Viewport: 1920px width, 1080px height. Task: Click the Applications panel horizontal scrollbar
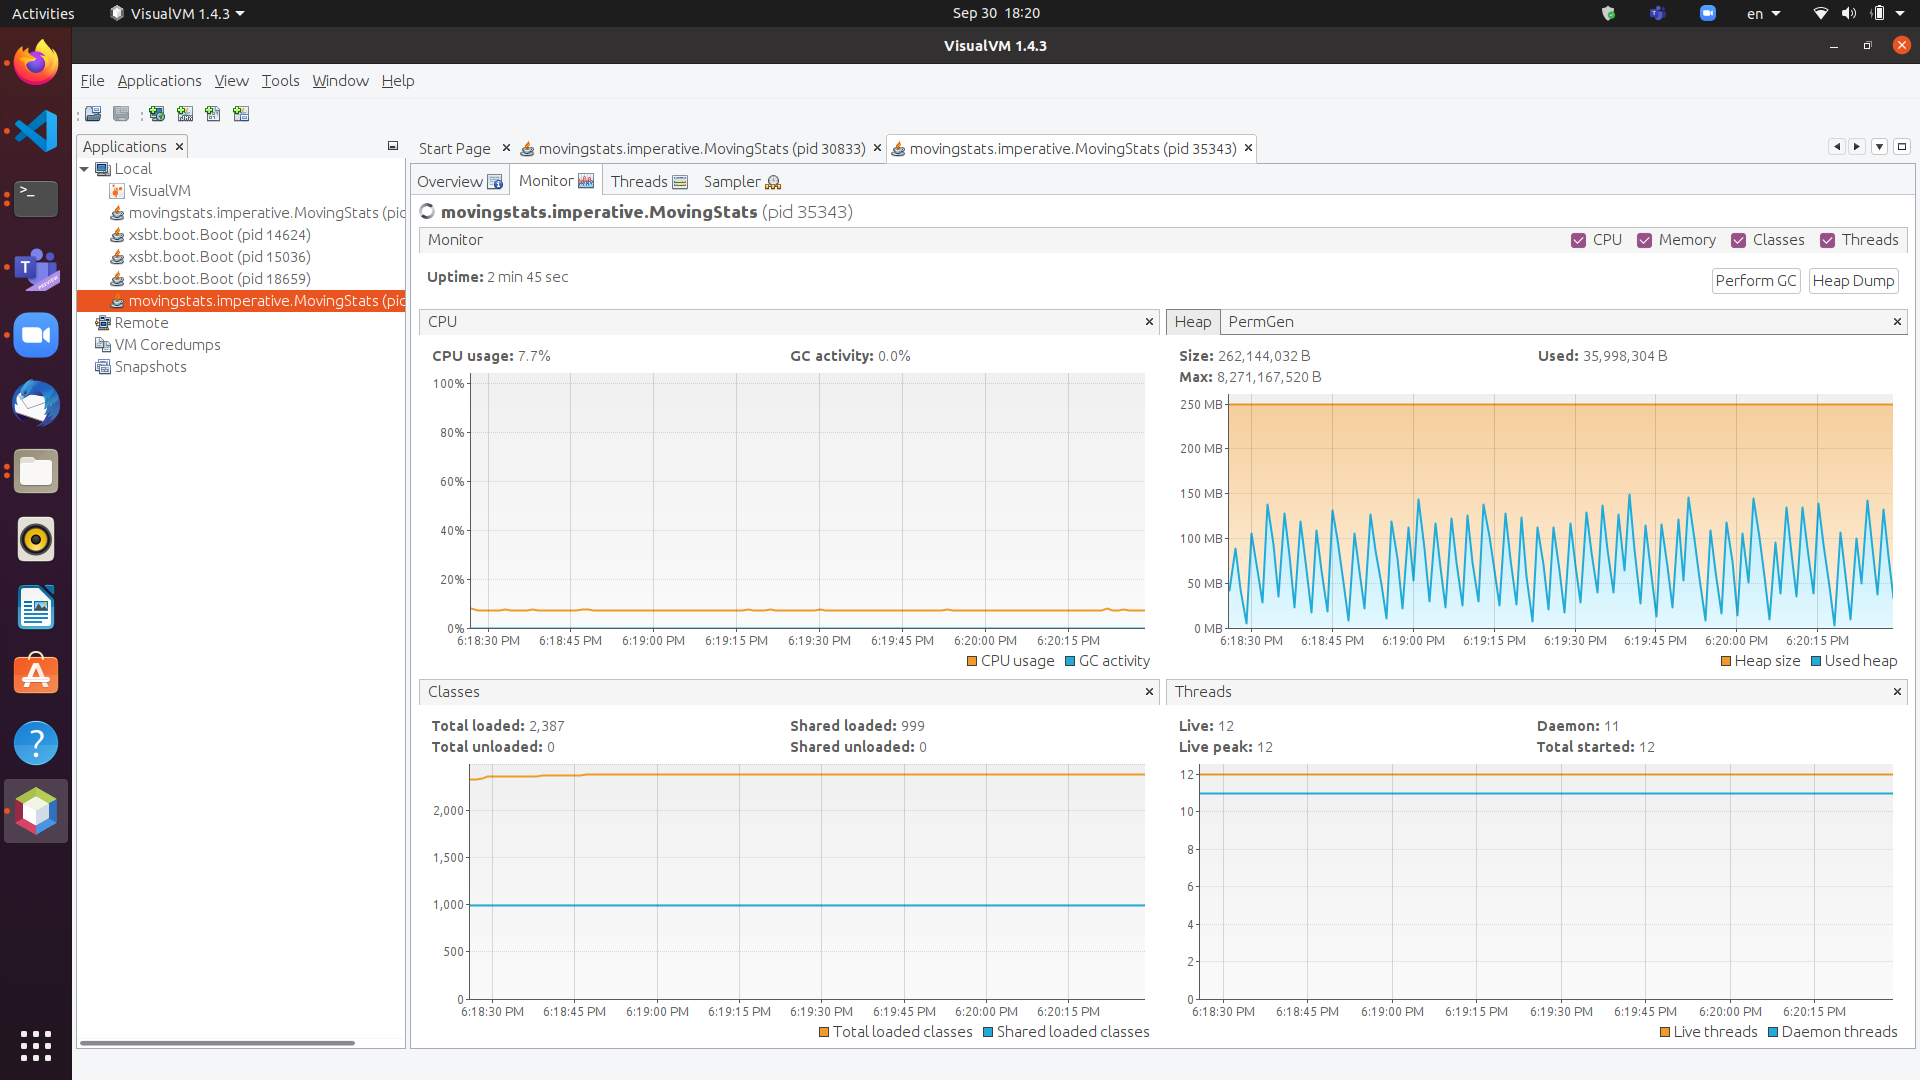pyautogui.click(x=217, y=1043)
